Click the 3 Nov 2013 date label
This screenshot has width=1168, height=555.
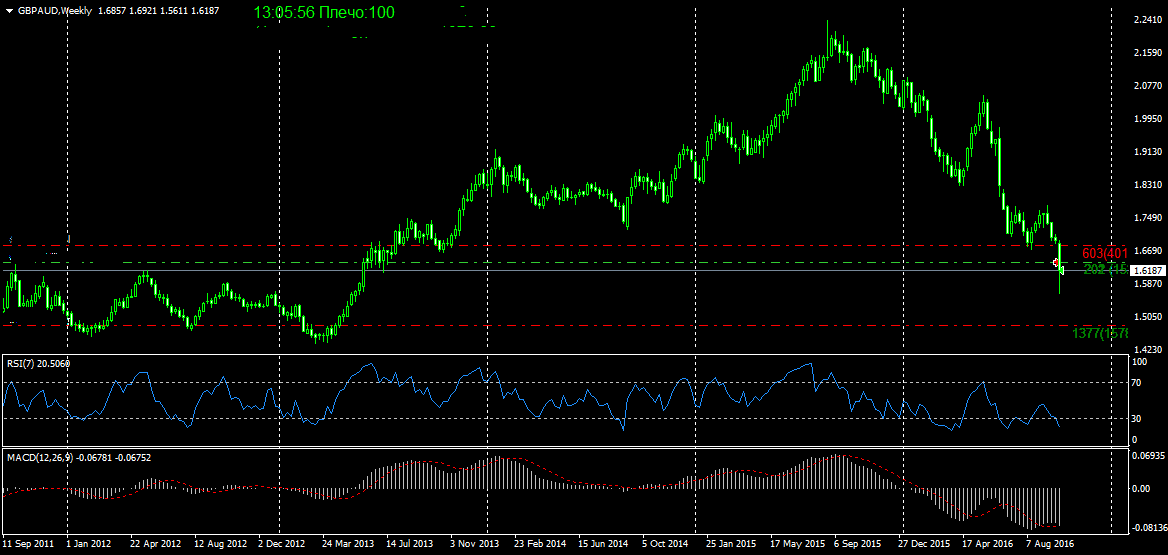pyautogui.click(x=475, y=543)
